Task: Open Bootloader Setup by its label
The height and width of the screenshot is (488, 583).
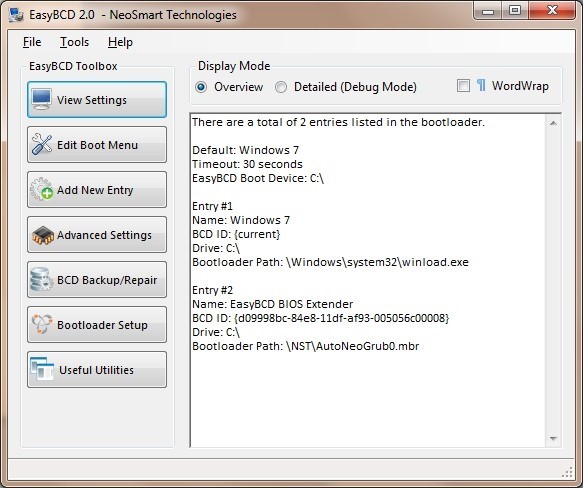Action: [102, 325]
